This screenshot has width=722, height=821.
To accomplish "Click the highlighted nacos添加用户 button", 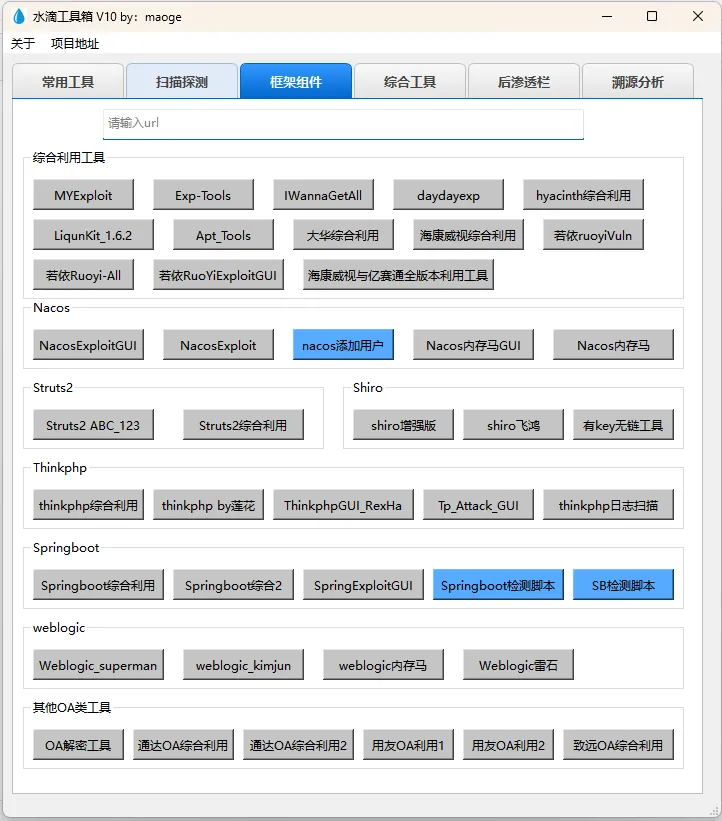I will click(x=343, y=345).
